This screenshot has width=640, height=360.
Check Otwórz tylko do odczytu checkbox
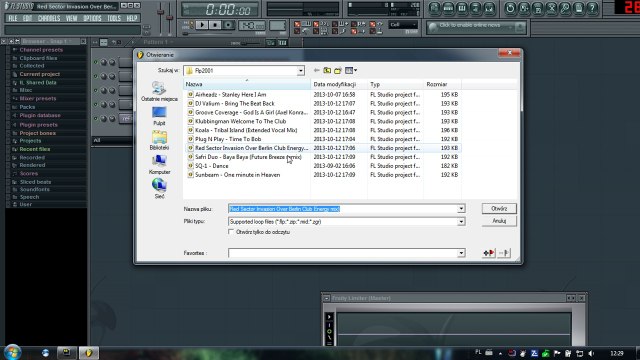coord(231,232)
